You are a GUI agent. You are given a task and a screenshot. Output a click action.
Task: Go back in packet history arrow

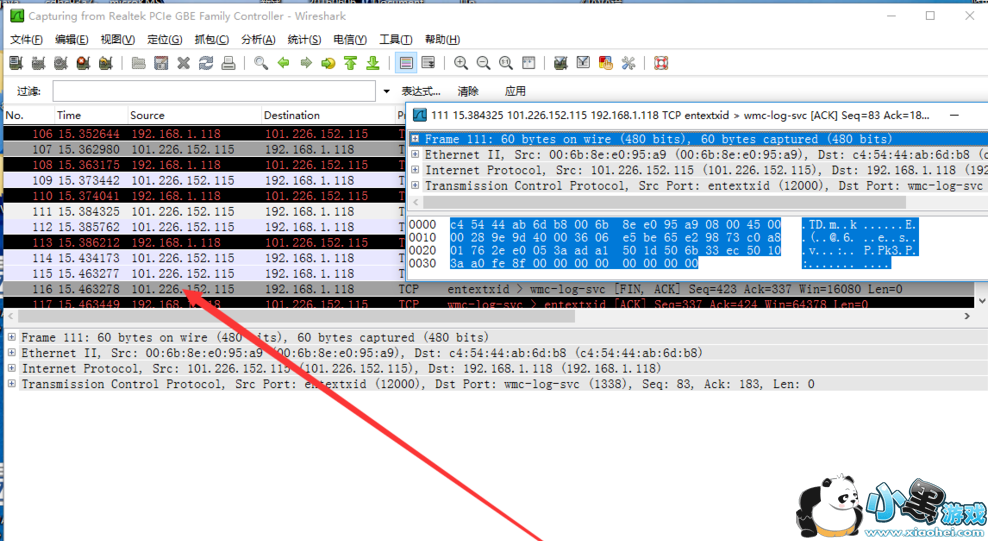(284, 63)
